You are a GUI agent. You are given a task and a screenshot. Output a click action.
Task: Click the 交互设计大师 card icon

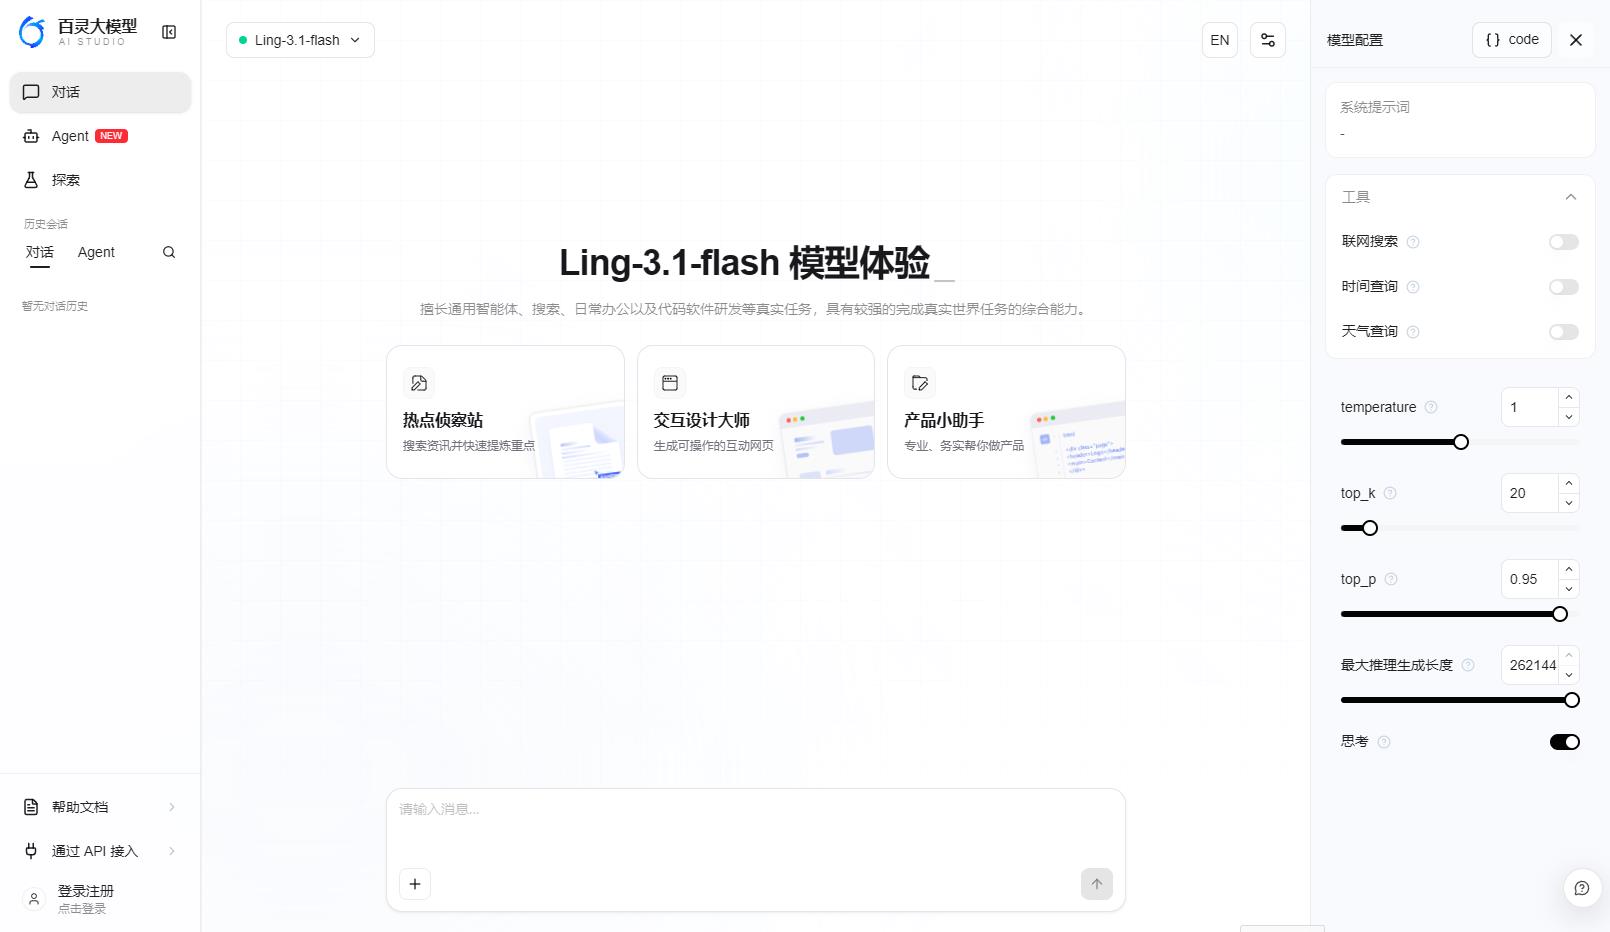[670, 383]
